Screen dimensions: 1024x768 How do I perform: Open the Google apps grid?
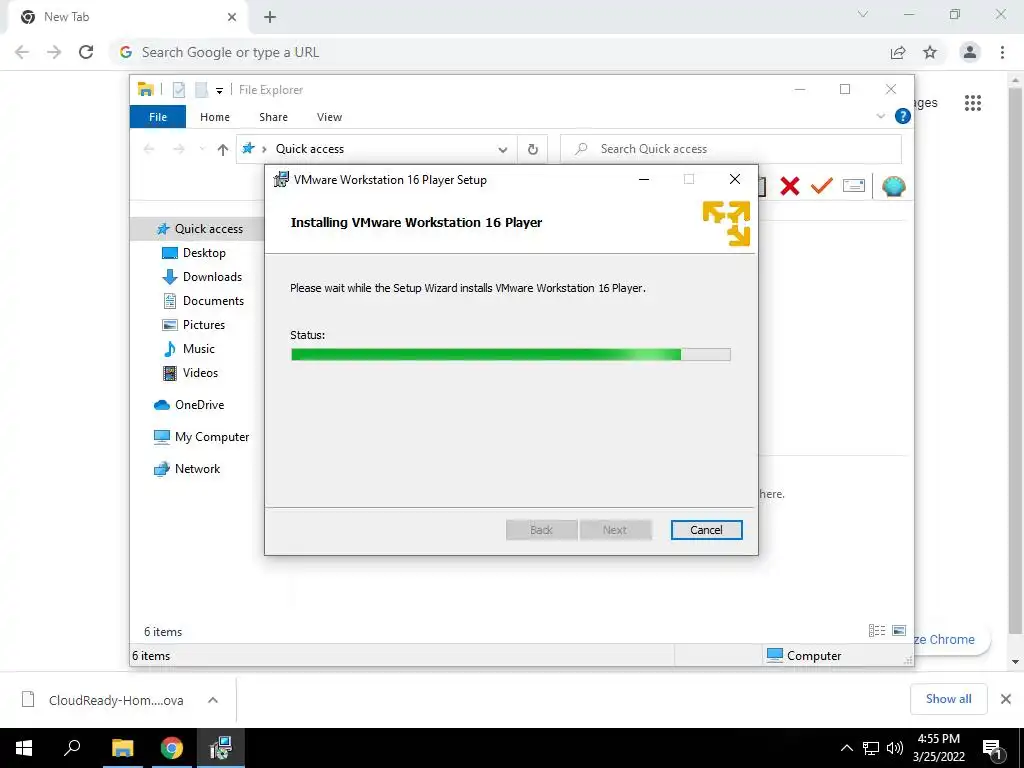[x=972, y=103]
